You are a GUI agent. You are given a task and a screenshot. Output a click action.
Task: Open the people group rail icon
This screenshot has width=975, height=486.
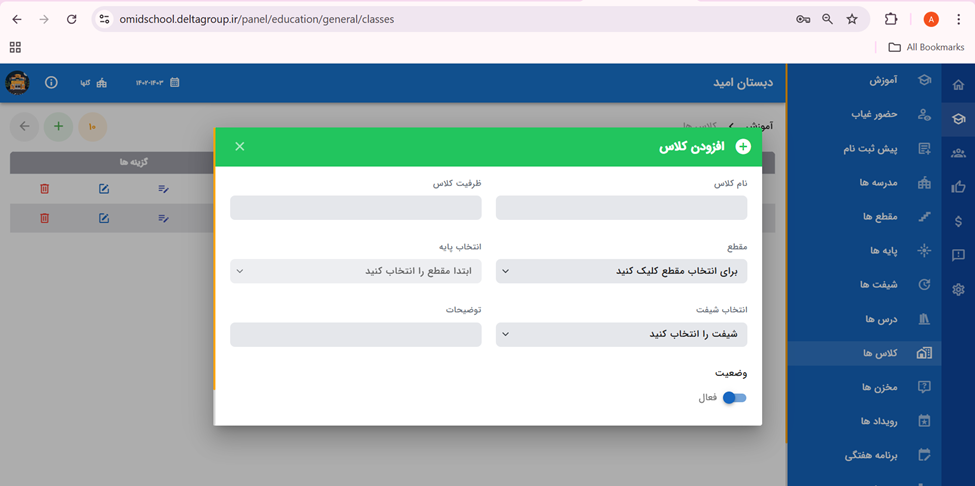[x=958, y=153]
